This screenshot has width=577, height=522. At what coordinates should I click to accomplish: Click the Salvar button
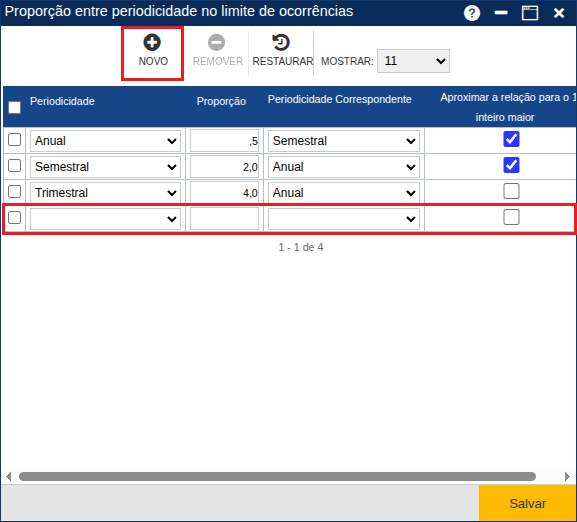click(x=528, y=503)
